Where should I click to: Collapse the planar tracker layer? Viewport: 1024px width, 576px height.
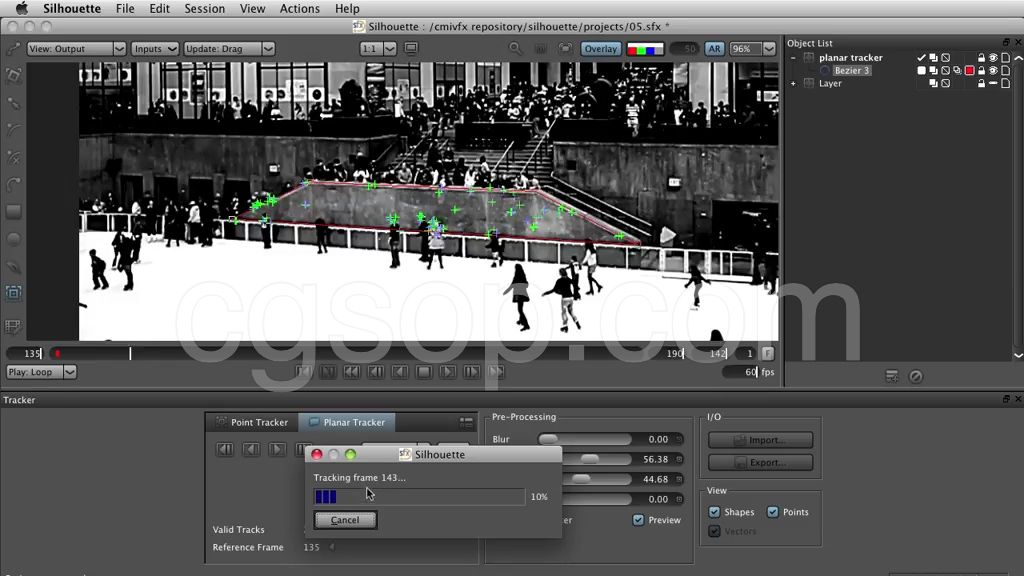tap(793, 57)
